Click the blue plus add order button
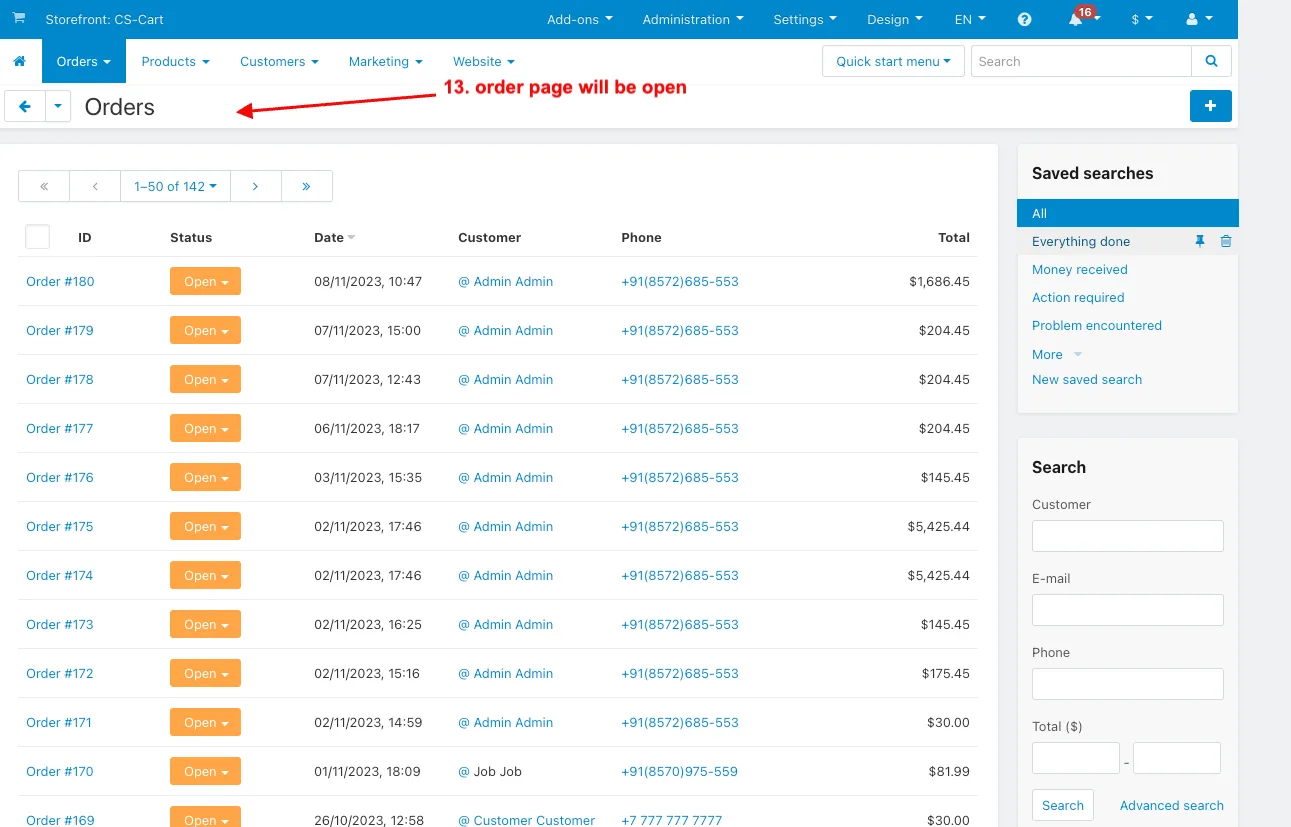Viewport: 1291px width, 827px height. pyautogui.click(x=1210, y=106)
